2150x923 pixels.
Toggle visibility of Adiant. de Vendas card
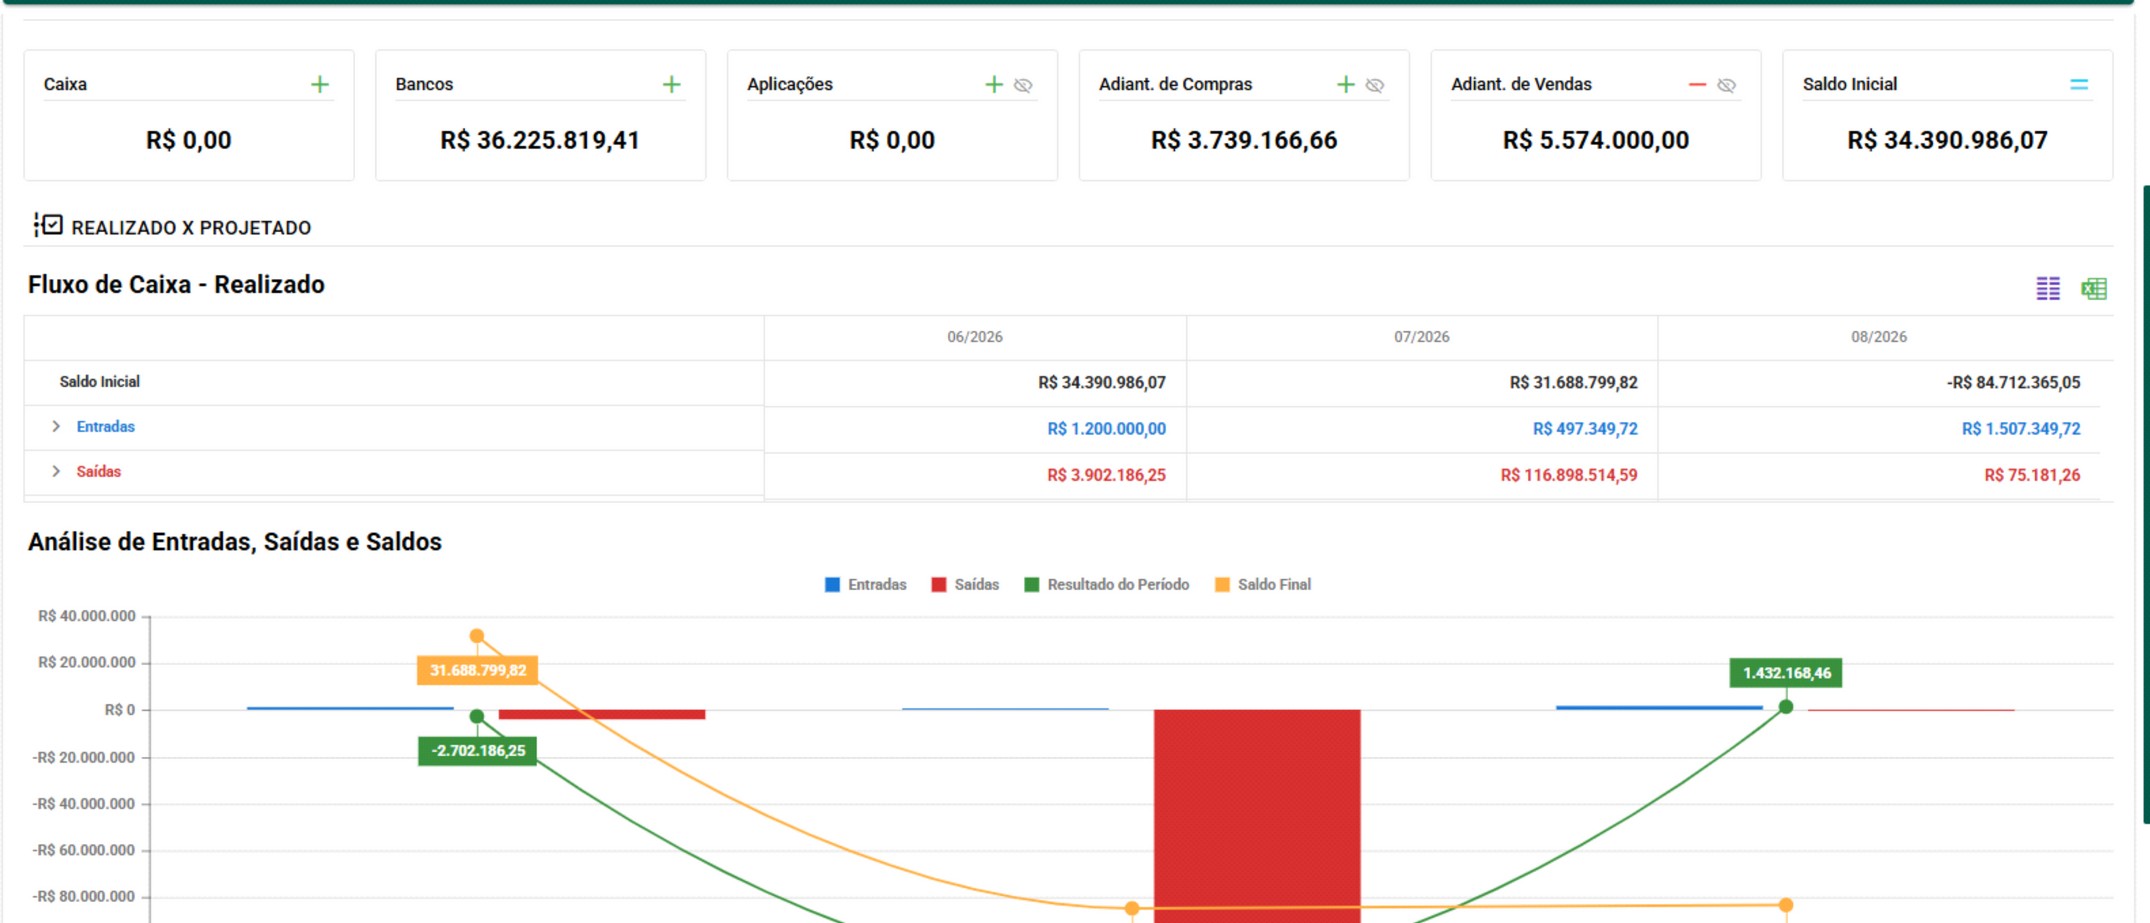(x=1727, y=85)
